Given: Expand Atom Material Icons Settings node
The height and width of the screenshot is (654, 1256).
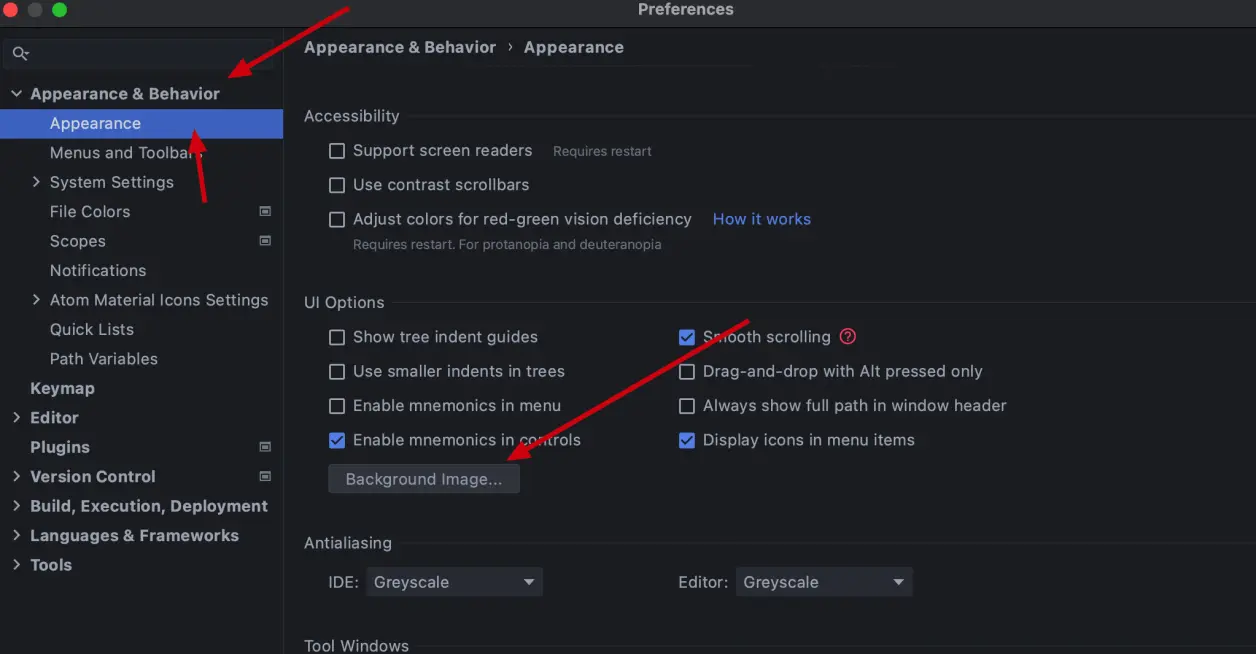Looking at the screenshot, I should point(36,300).
